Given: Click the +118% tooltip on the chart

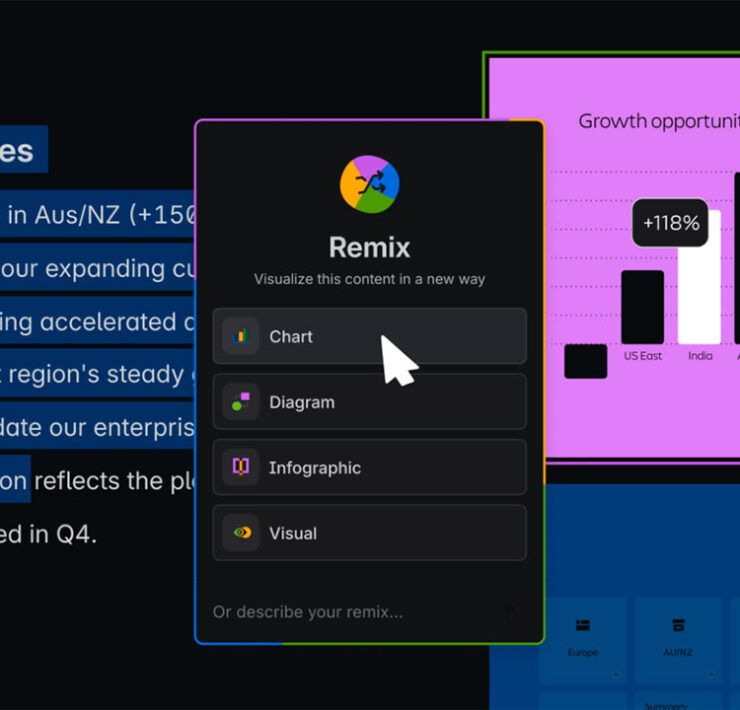Looking at the screenshot, I should [x=670, y=222].
